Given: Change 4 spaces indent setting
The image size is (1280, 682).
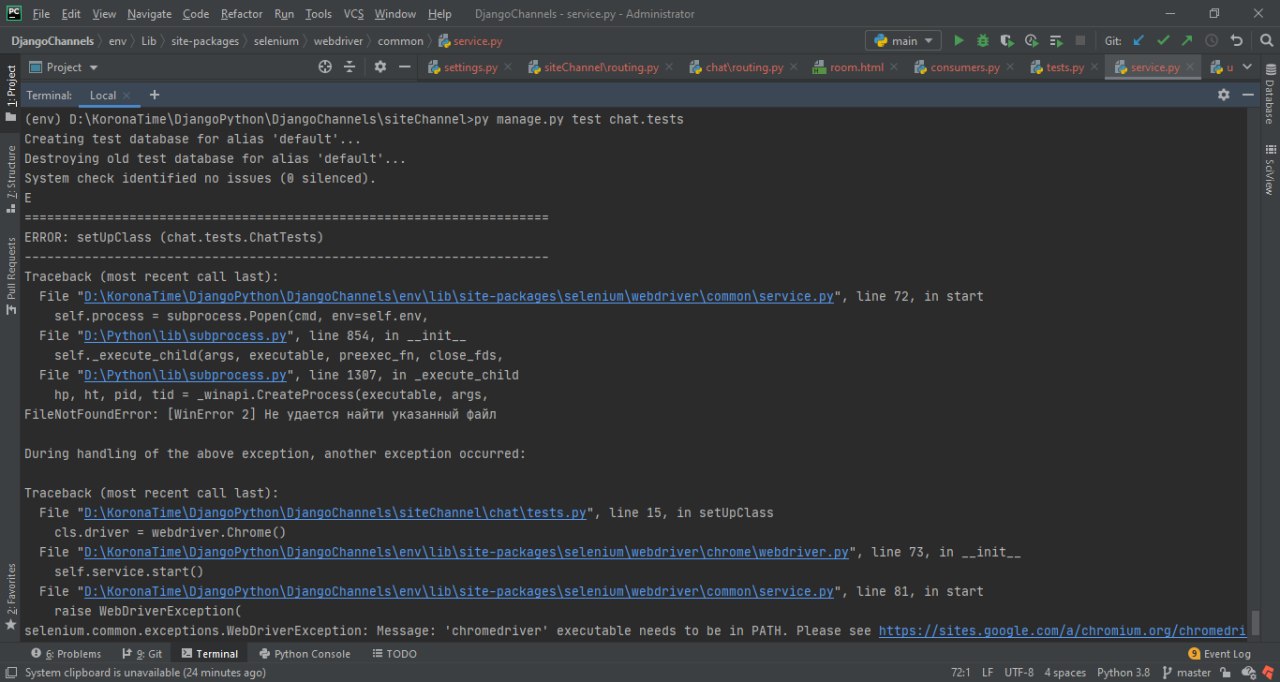Looking at the screenshot, I should (x=1065, y=672).
